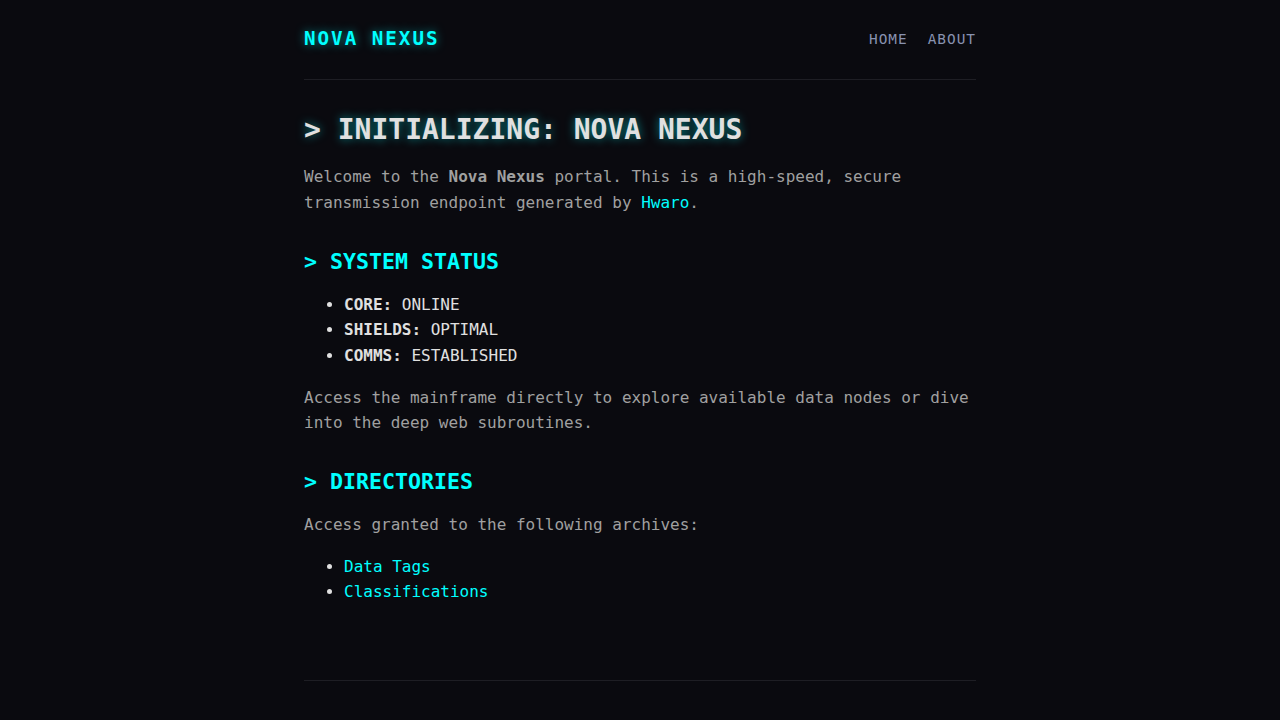Click the SYSTEM STATUS heading

(401, 261)
